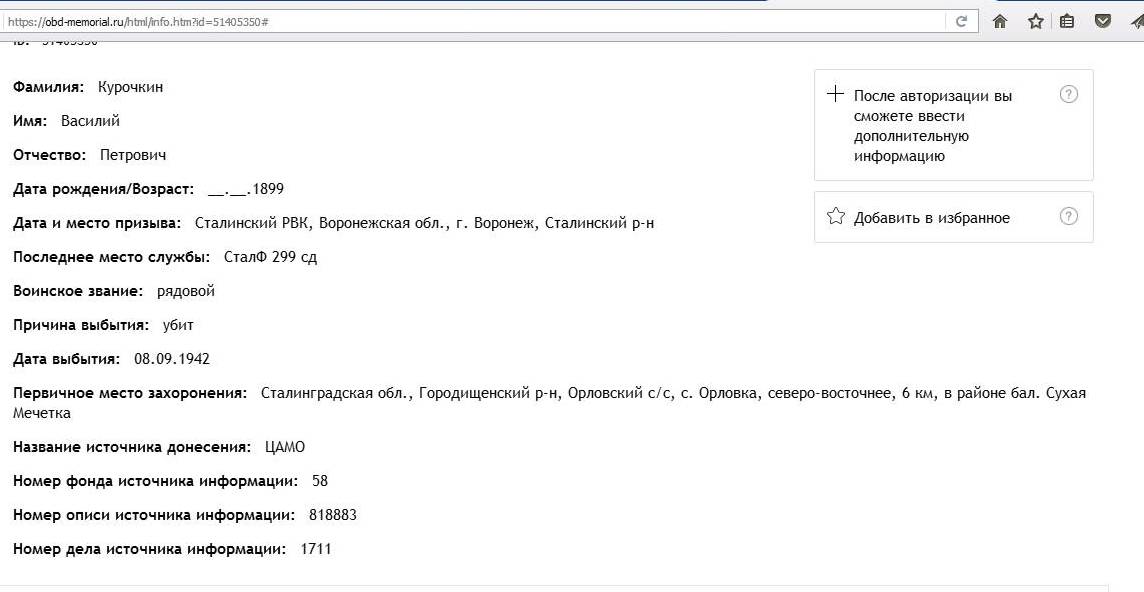
Task: Click the surname value 'Курочкин'
Action: [x=130, y=87]
